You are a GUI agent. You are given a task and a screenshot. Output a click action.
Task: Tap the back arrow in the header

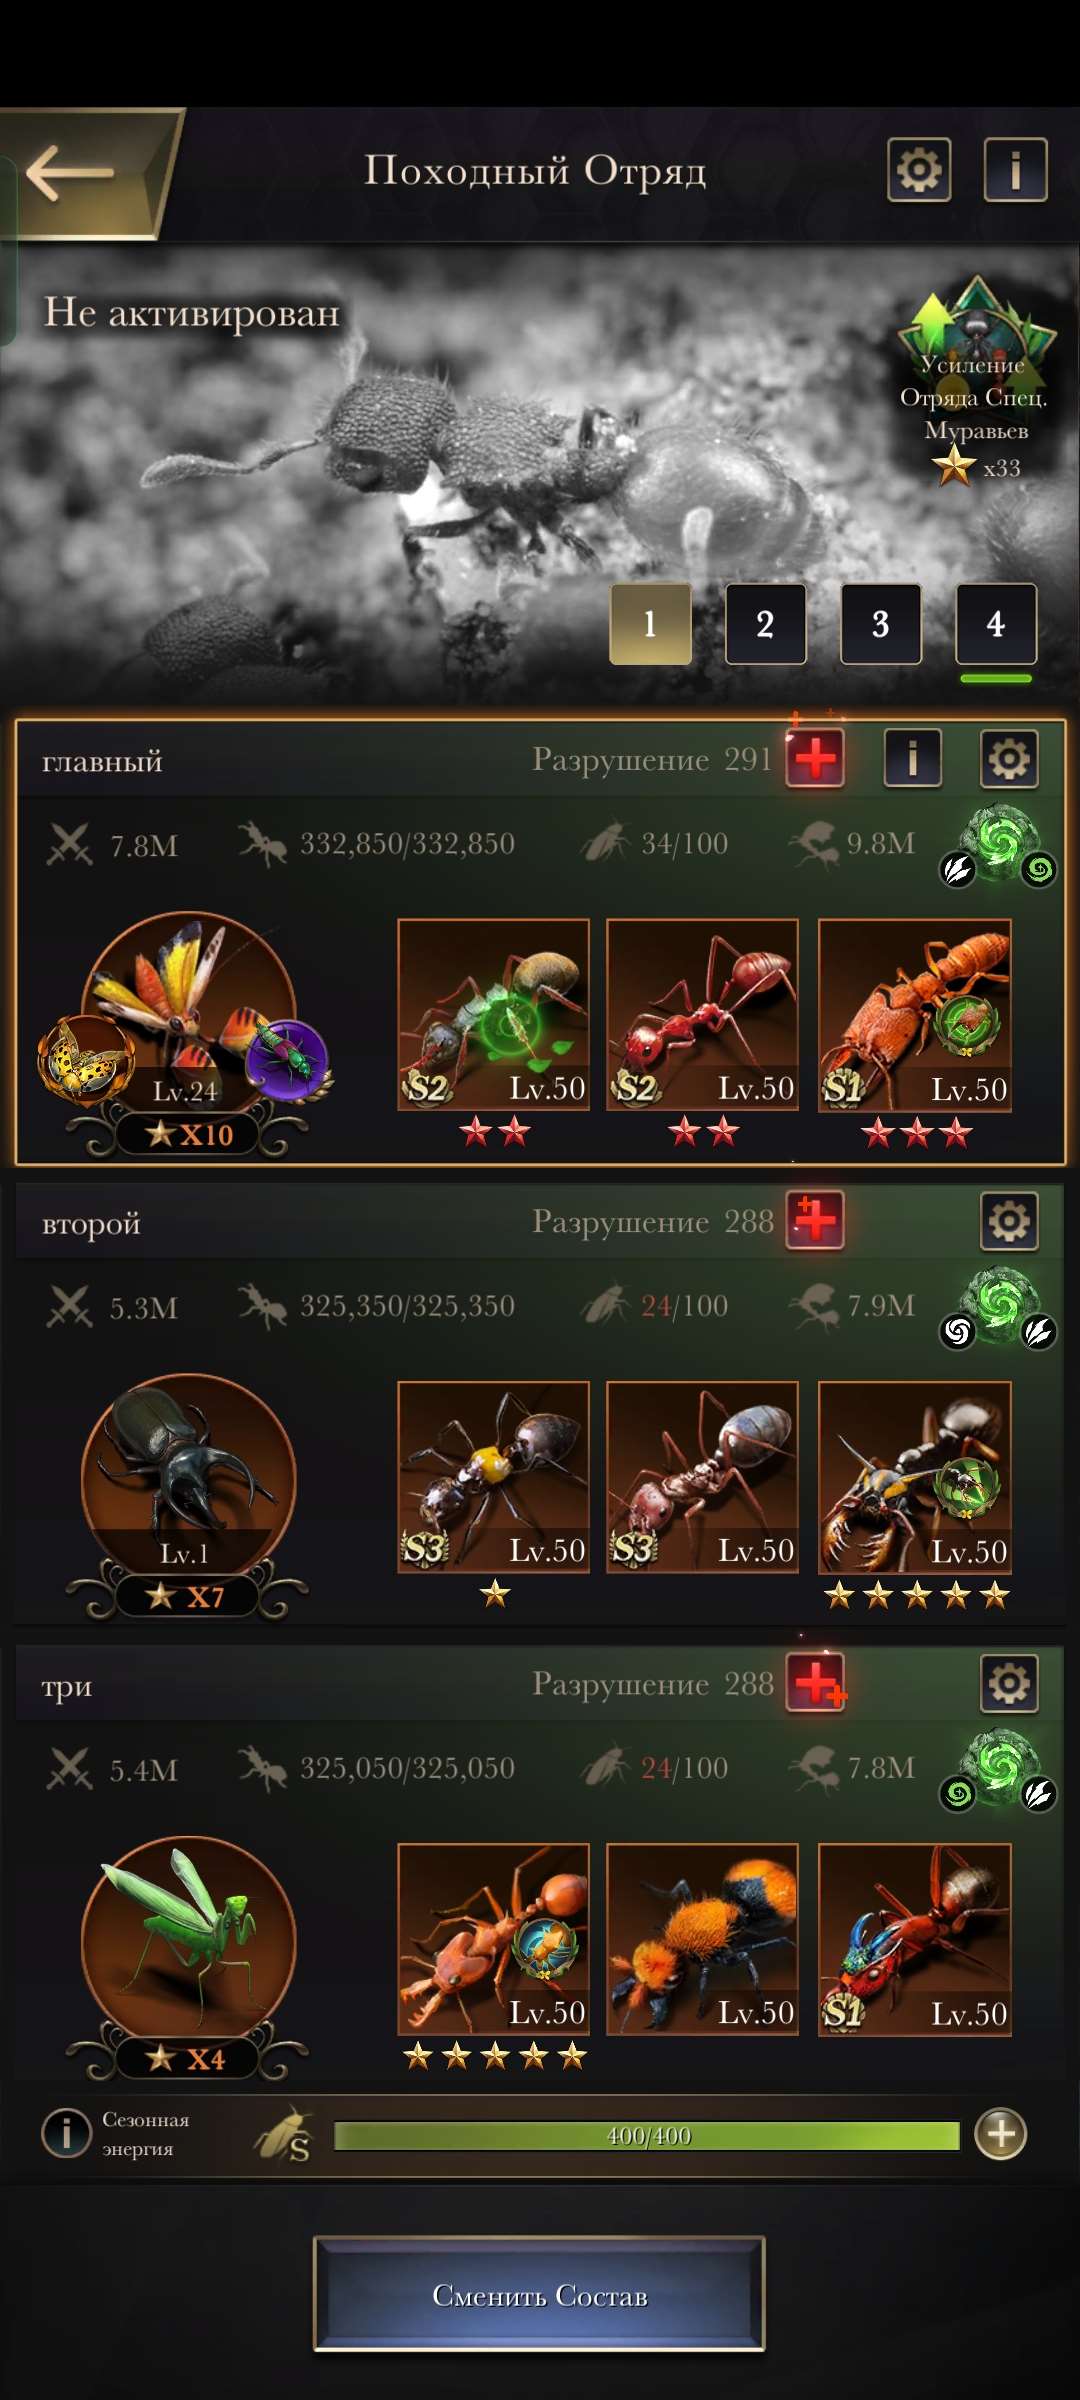[70, 173]
